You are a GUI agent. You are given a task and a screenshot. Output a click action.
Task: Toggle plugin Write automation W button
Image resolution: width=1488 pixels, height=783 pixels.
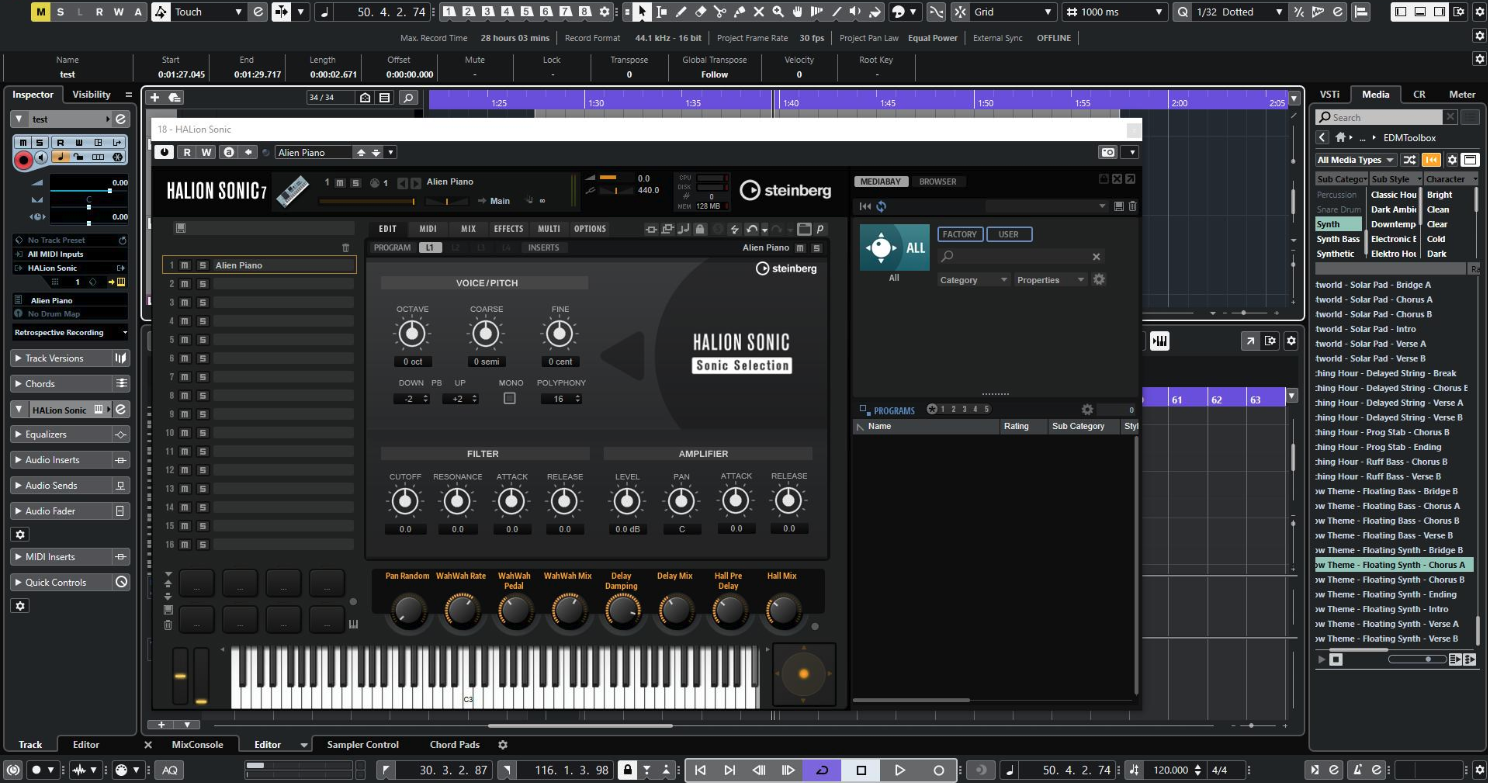click(206, 152)
